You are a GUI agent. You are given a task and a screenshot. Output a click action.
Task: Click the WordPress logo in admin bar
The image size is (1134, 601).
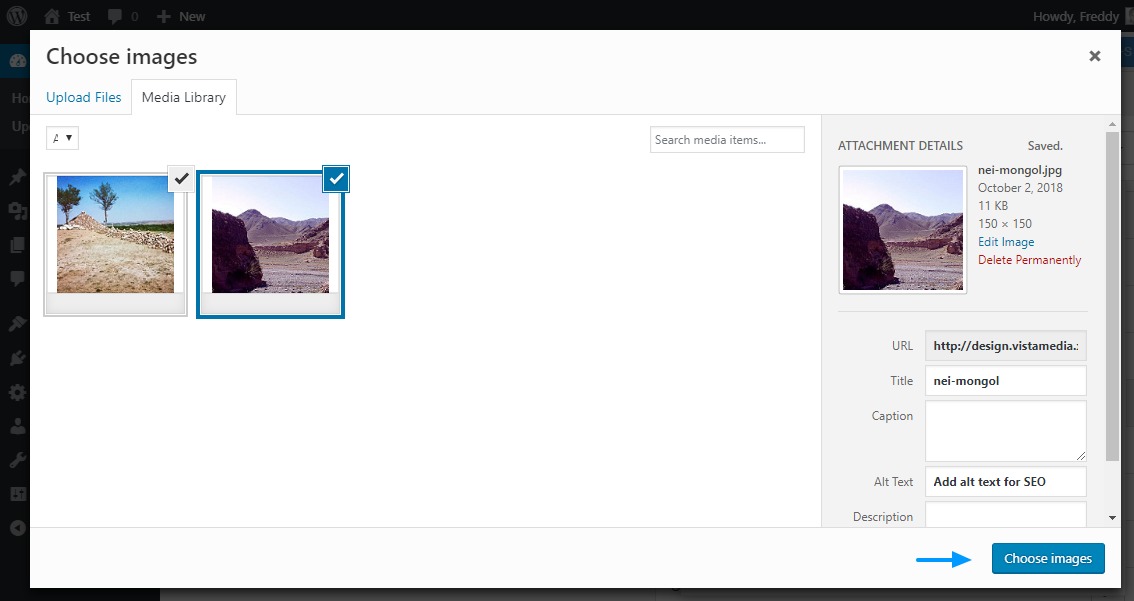[17, 16]
